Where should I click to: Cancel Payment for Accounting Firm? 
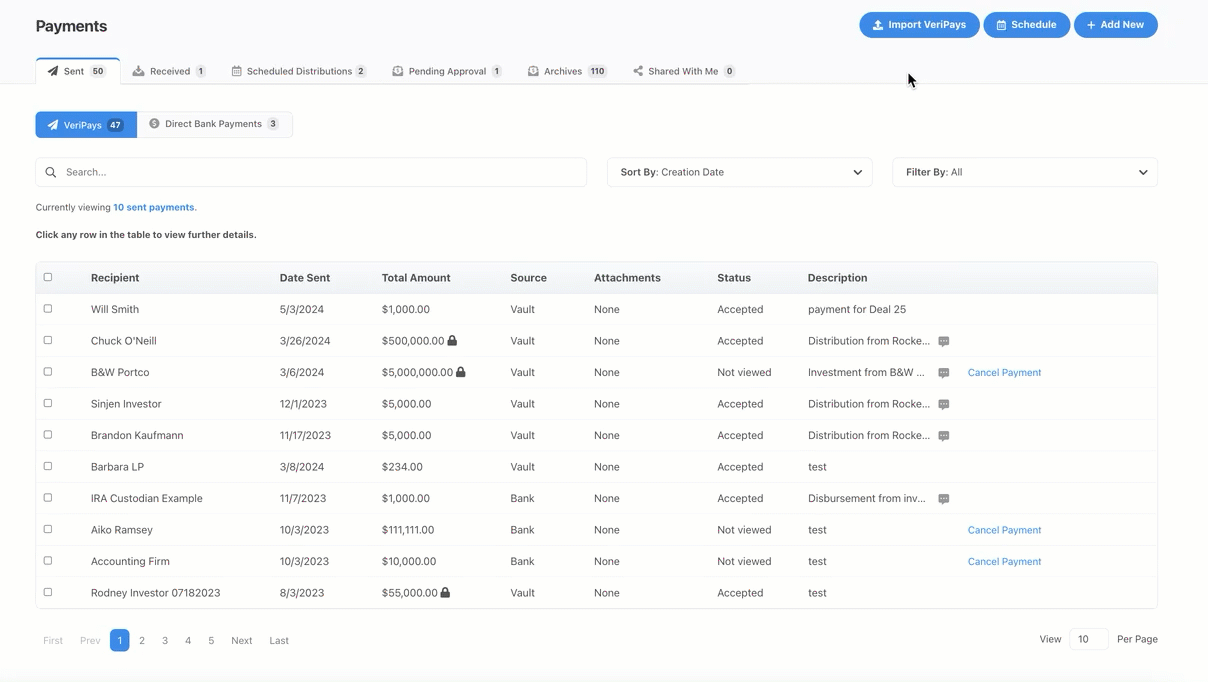coord(1004,561)
